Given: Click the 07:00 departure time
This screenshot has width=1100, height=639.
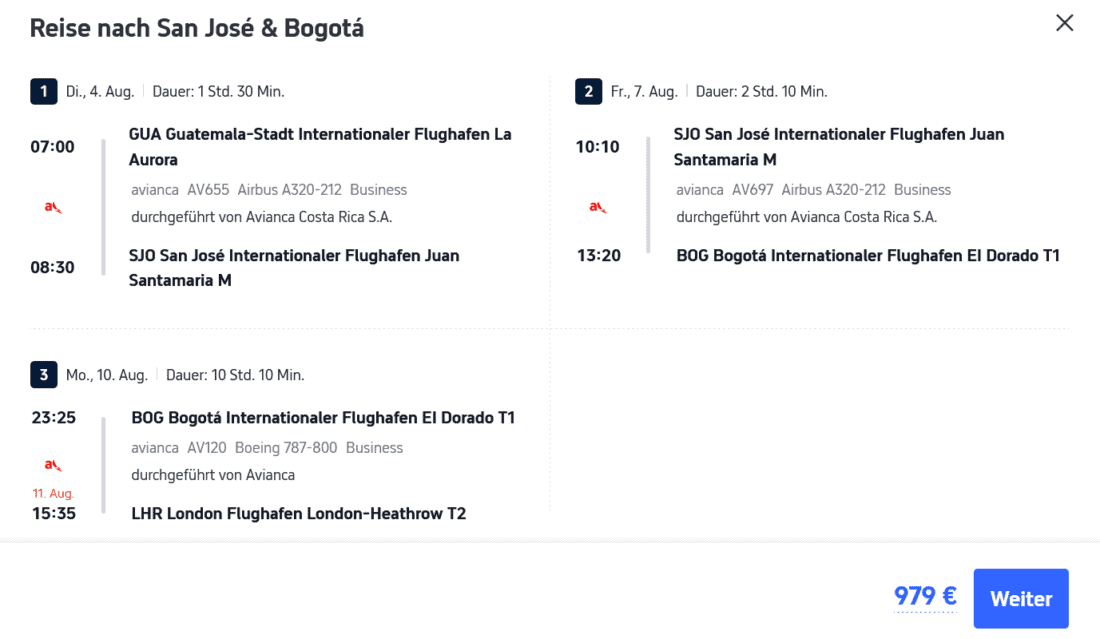Looking at the screenshot, I should (52, 146).
